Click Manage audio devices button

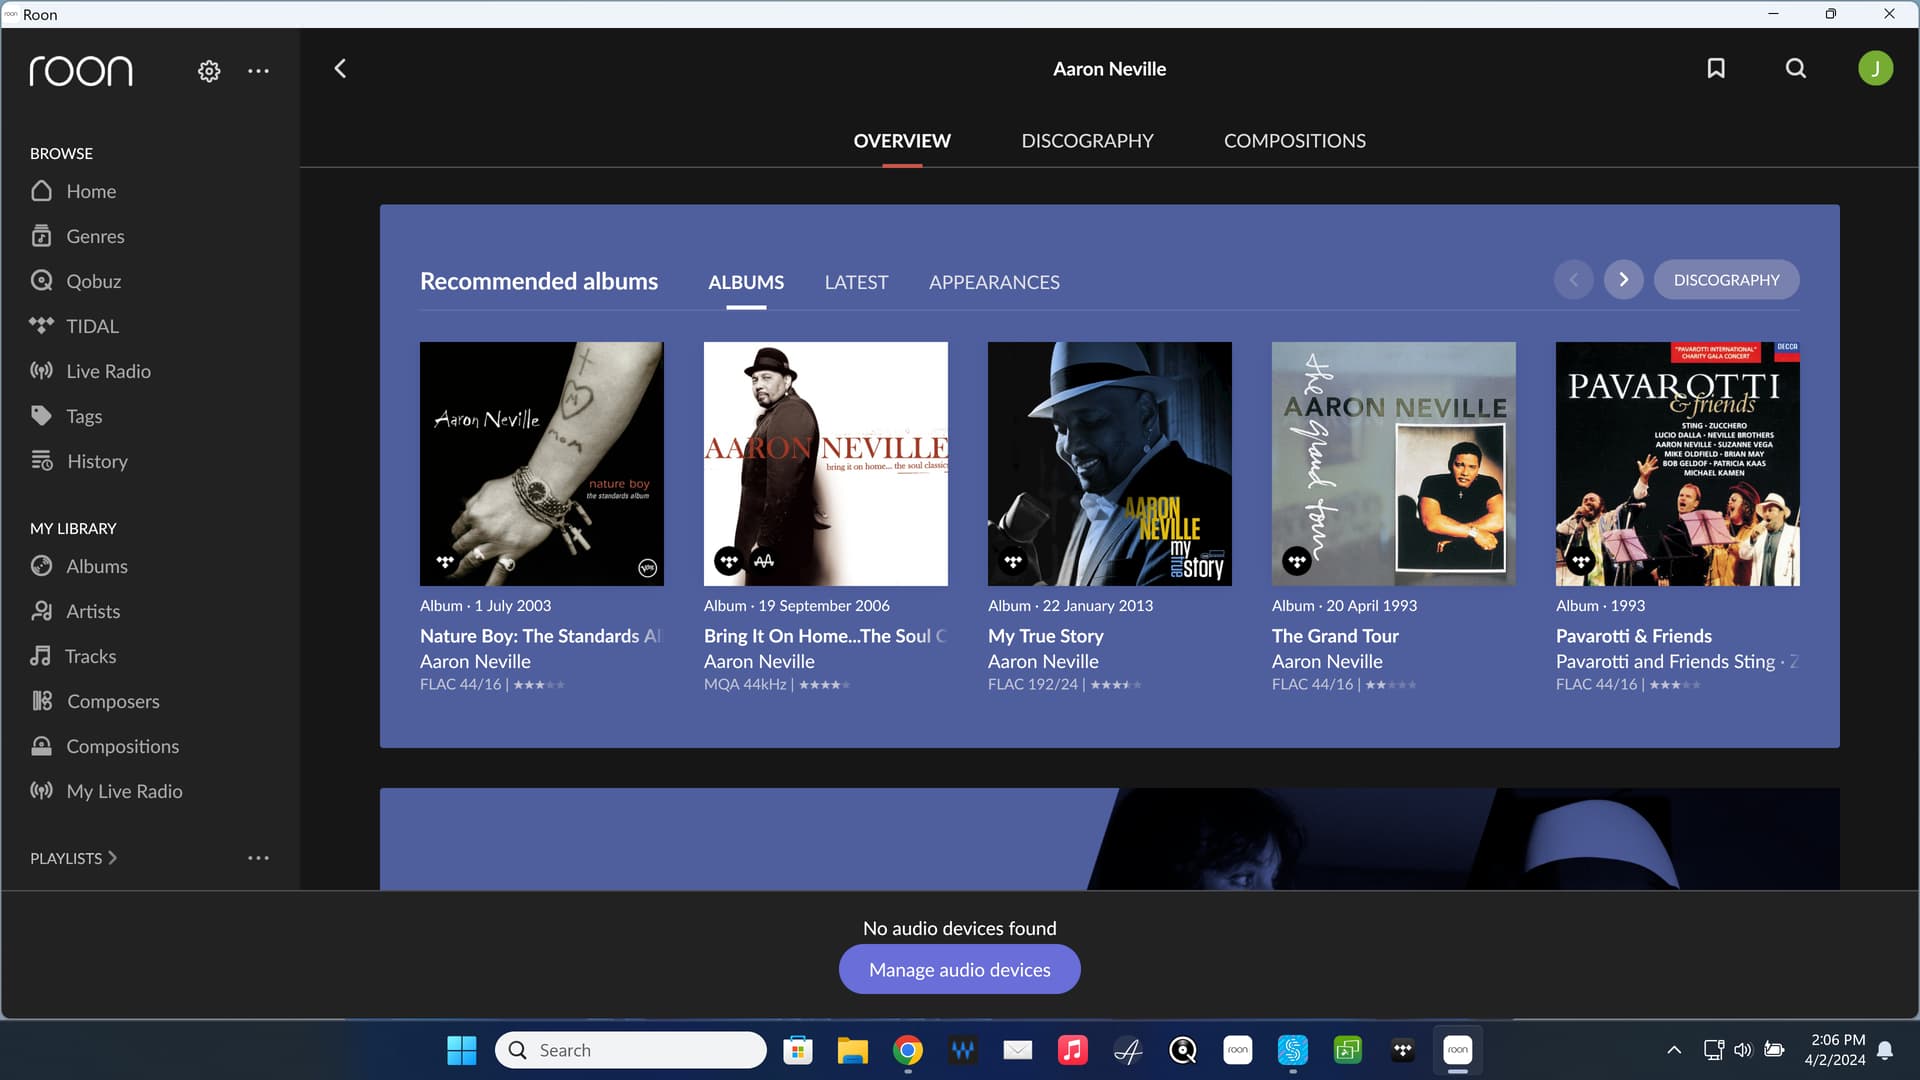pos(959,969)
